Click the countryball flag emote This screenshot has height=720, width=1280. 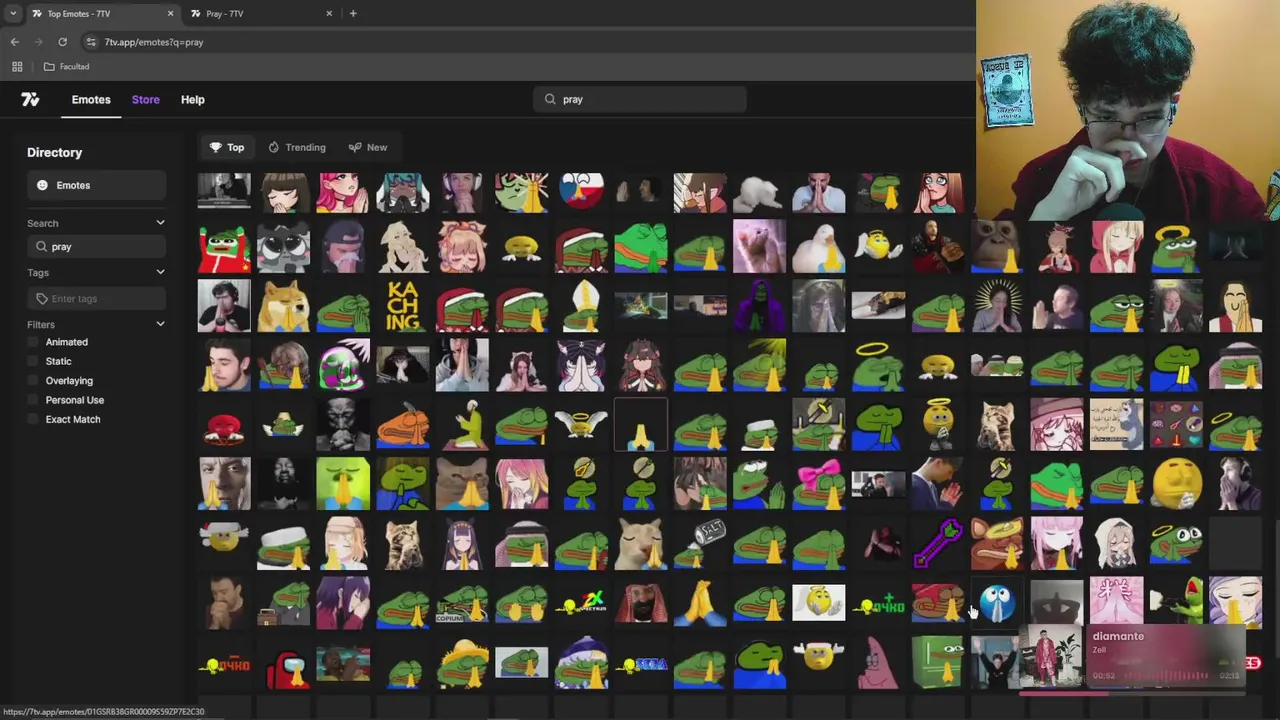click(x=581, y=192)
